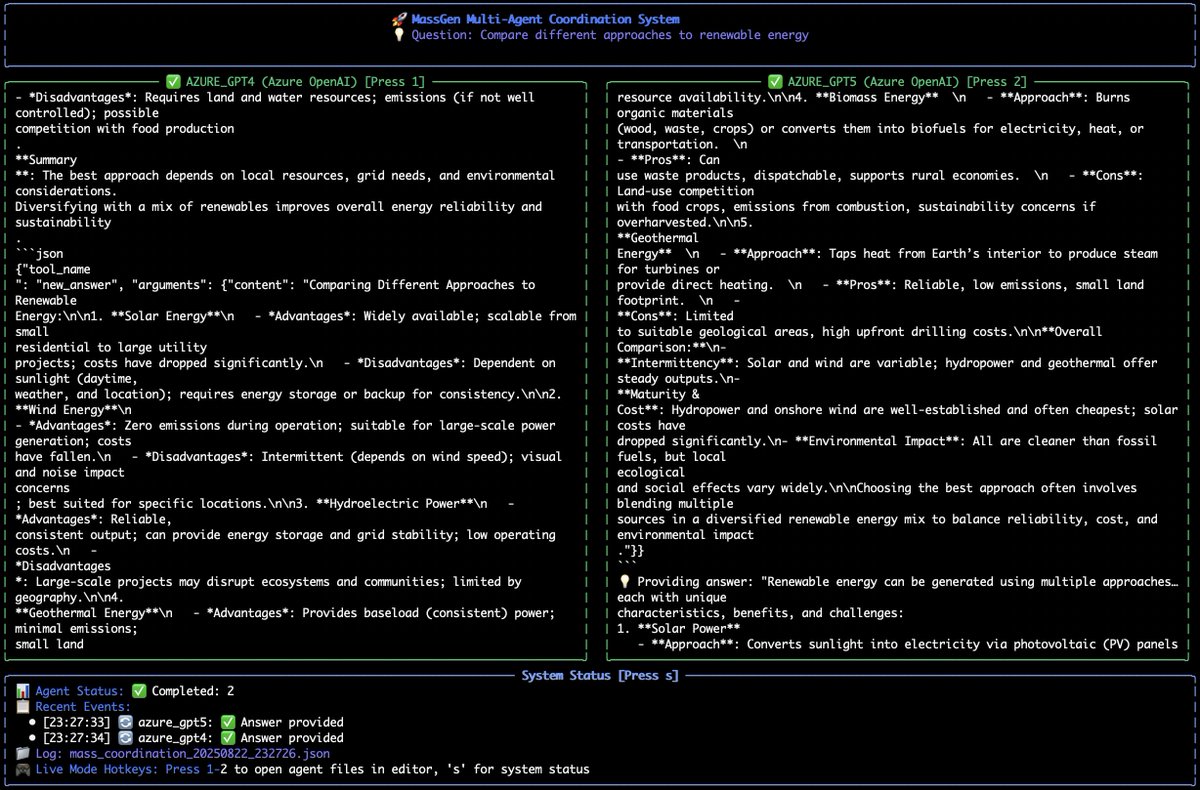
Task: Click the **Intermittency** line in GPT5 panel
Action: 887,363
